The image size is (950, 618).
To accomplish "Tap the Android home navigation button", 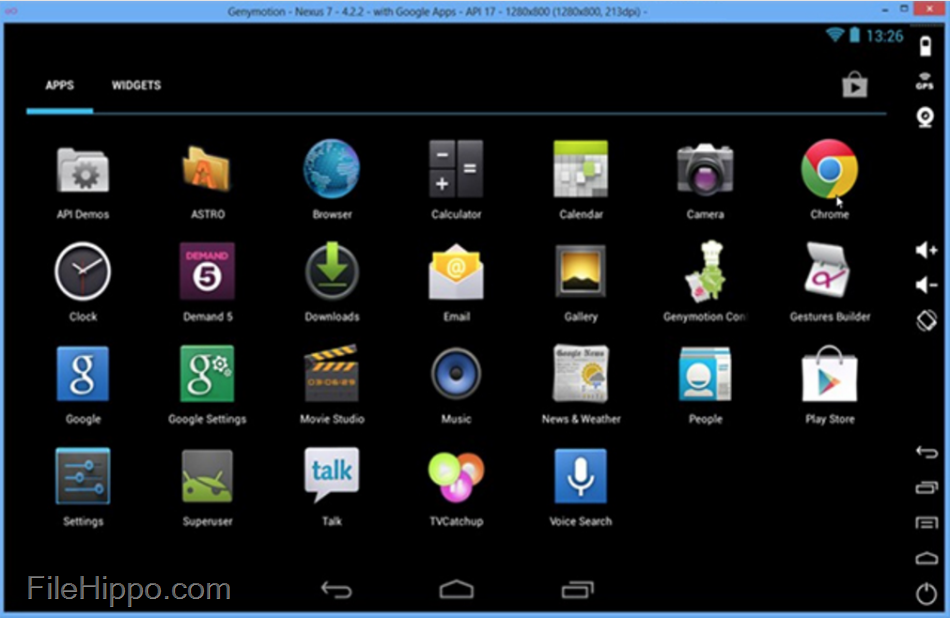I will pos(456,590).
